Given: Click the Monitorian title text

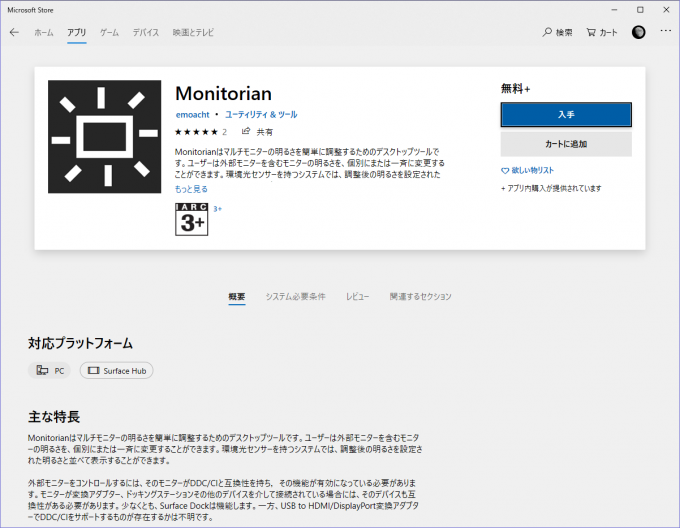Looking at the screenshot, I should pyautogui.click(x=223, y=94).
